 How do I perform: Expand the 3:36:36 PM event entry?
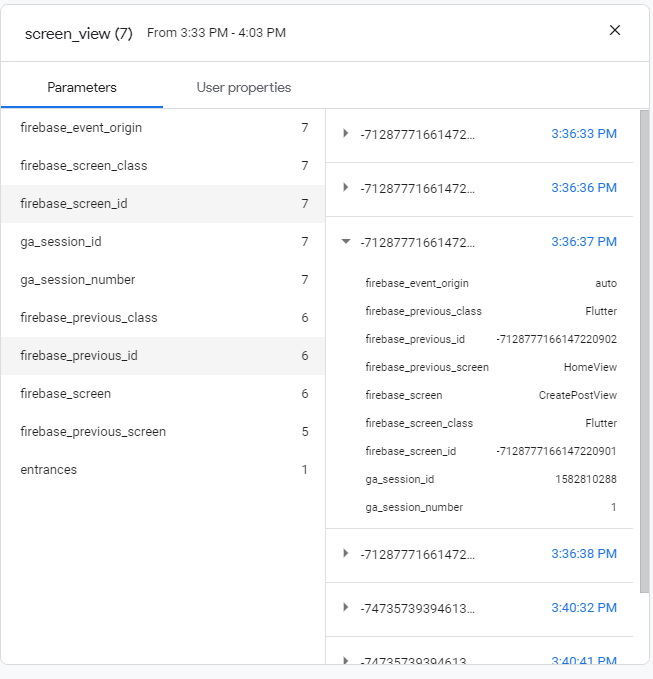pos(346,188)
